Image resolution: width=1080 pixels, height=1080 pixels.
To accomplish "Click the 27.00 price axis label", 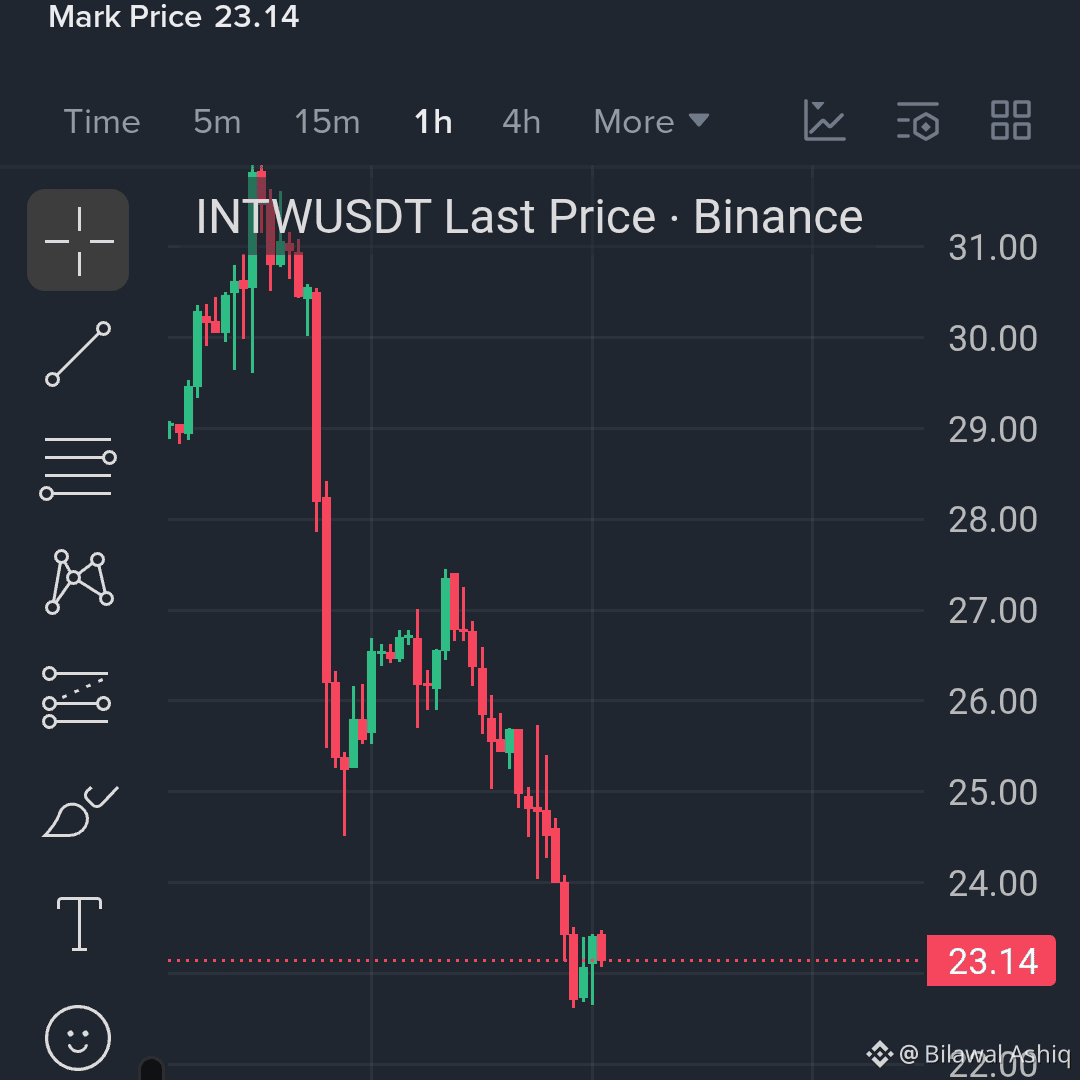I will (x=993, y=610).
